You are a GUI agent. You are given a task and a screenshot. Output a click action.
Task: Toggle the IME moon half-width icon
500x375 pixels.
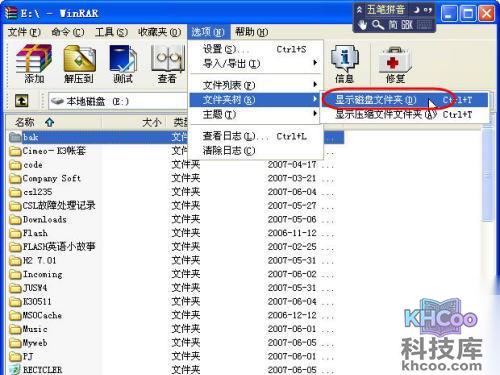tap(416, 9)
